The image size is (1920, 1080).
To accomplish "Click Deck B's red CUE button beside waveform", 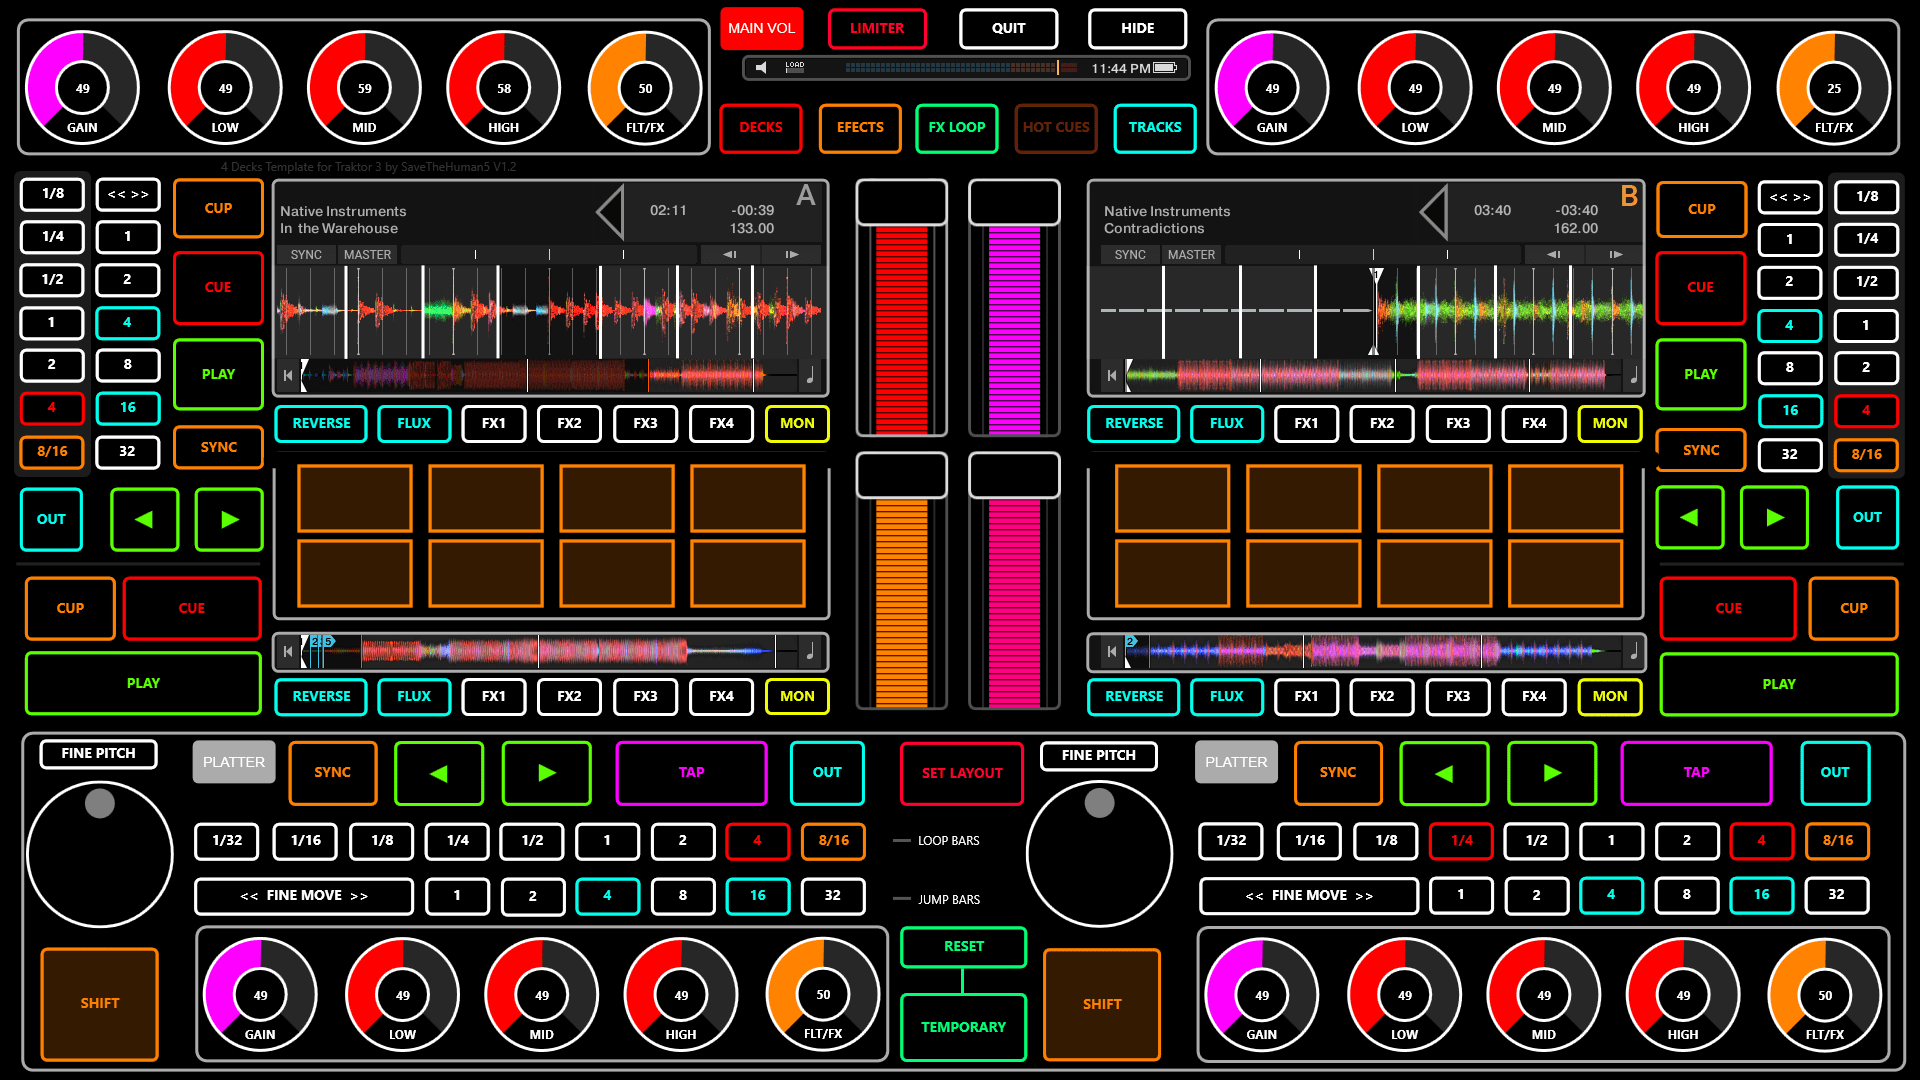I will (1700, 288).
